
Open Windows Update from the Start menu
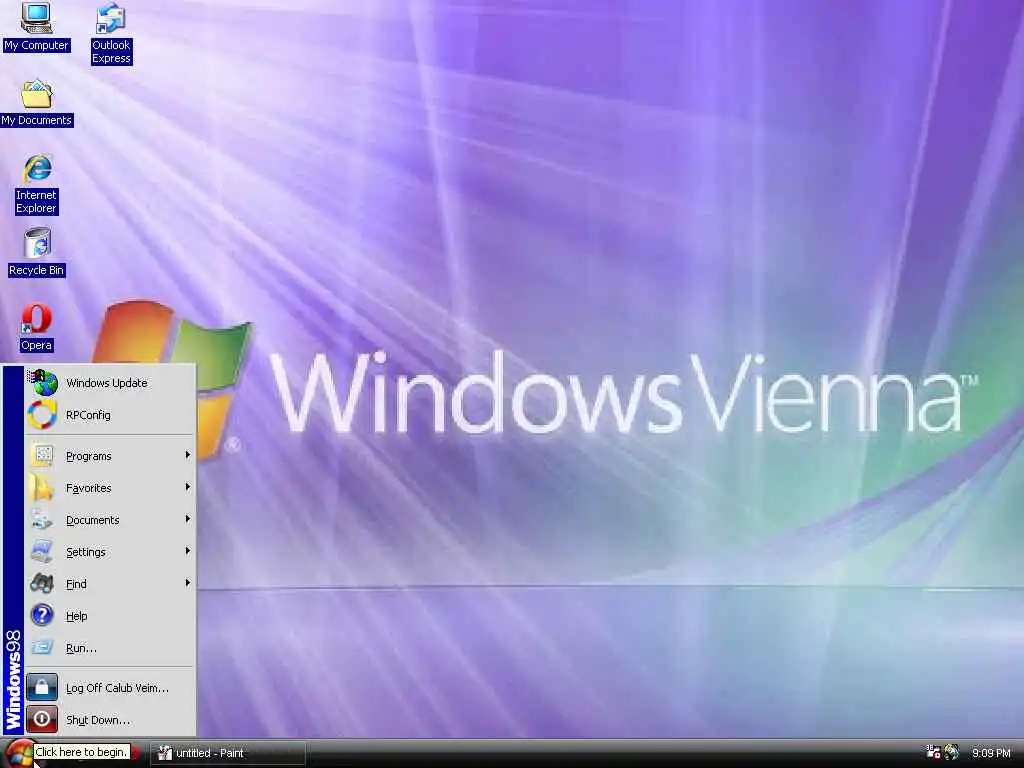(110, 383)
